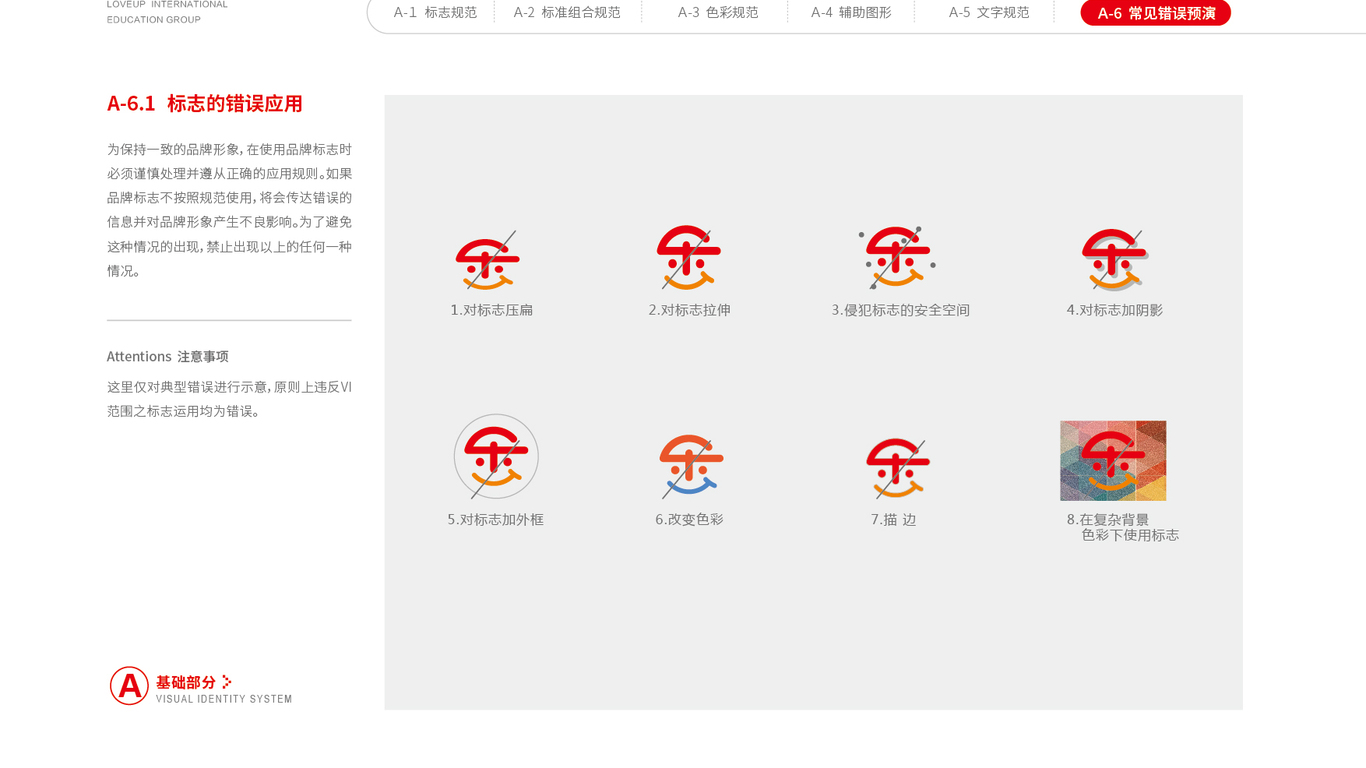Click the stretched logo above 2.对标志拉伸
1366x768 pixels.
click(689, 258)
